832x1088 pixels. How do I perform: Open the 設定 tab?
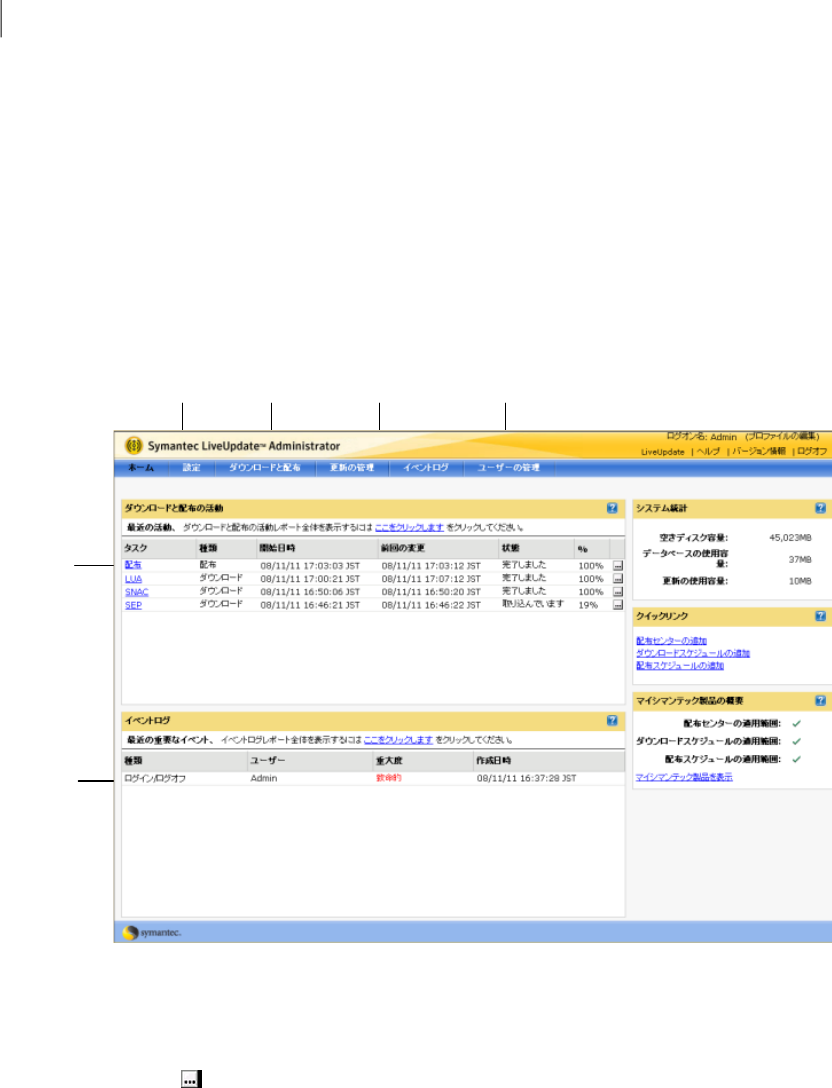(x=192, y=468)
